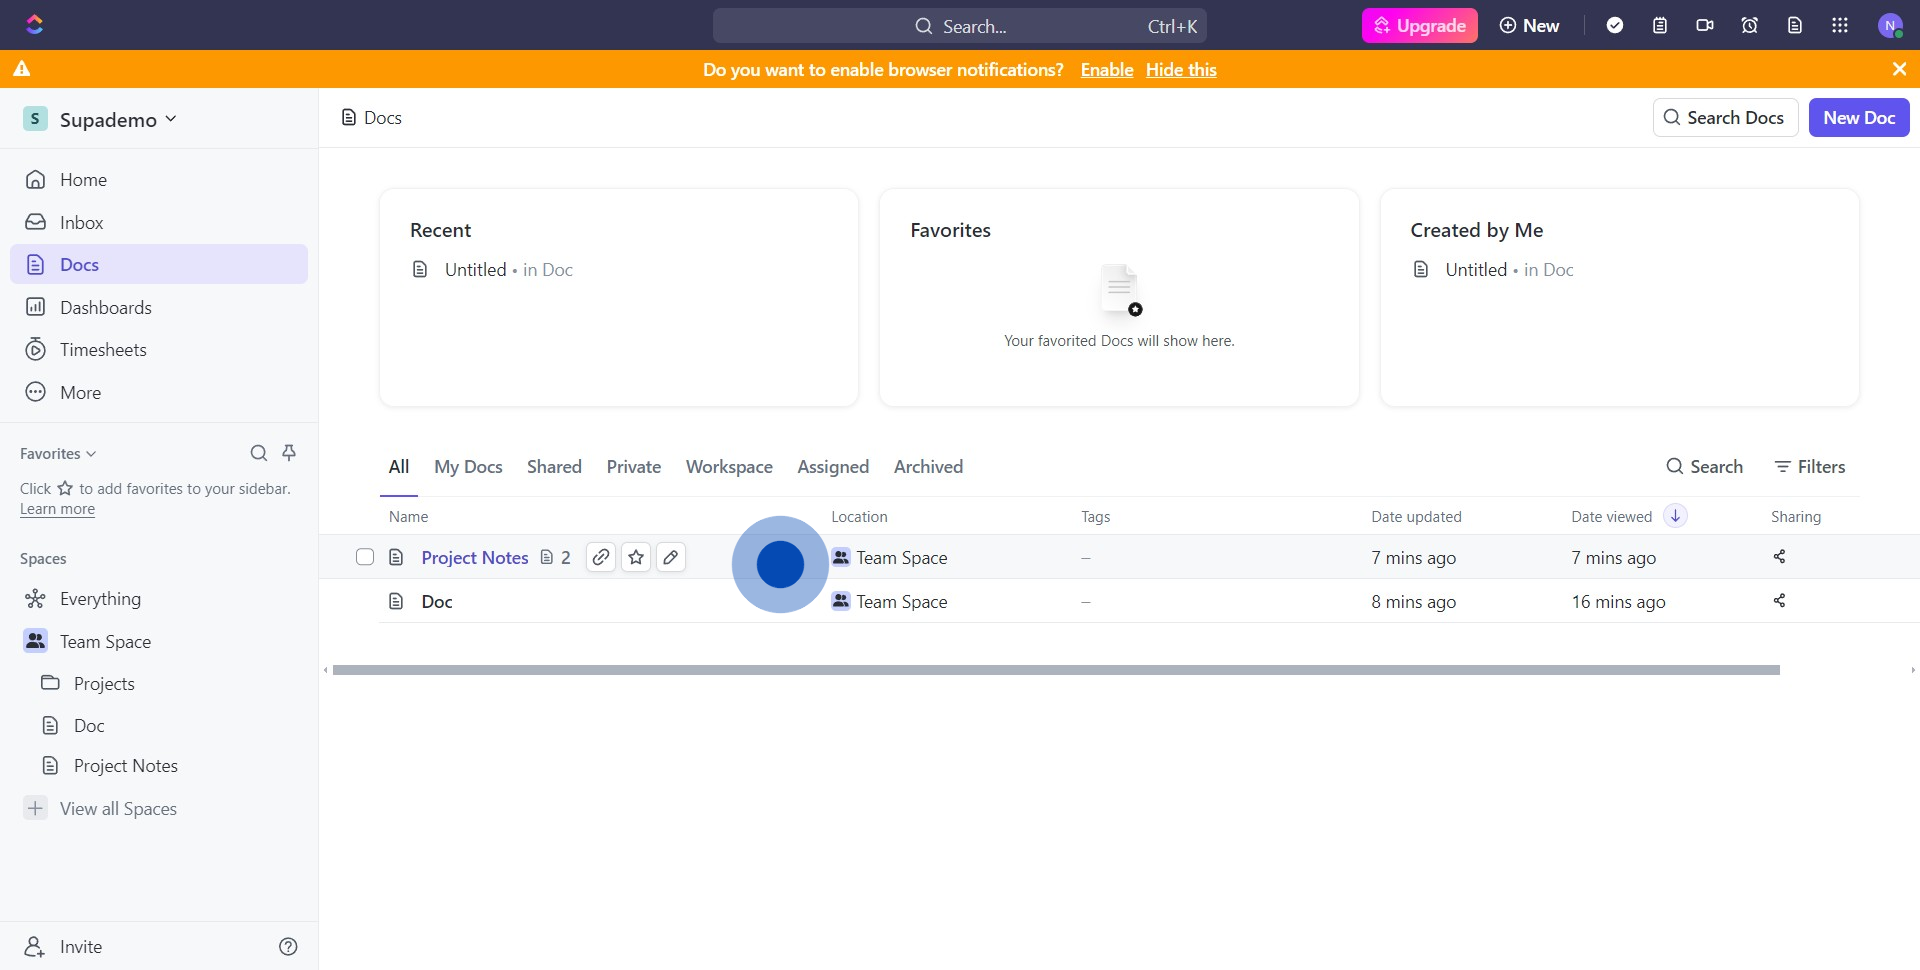Open the Filters options

point(1809,467)
